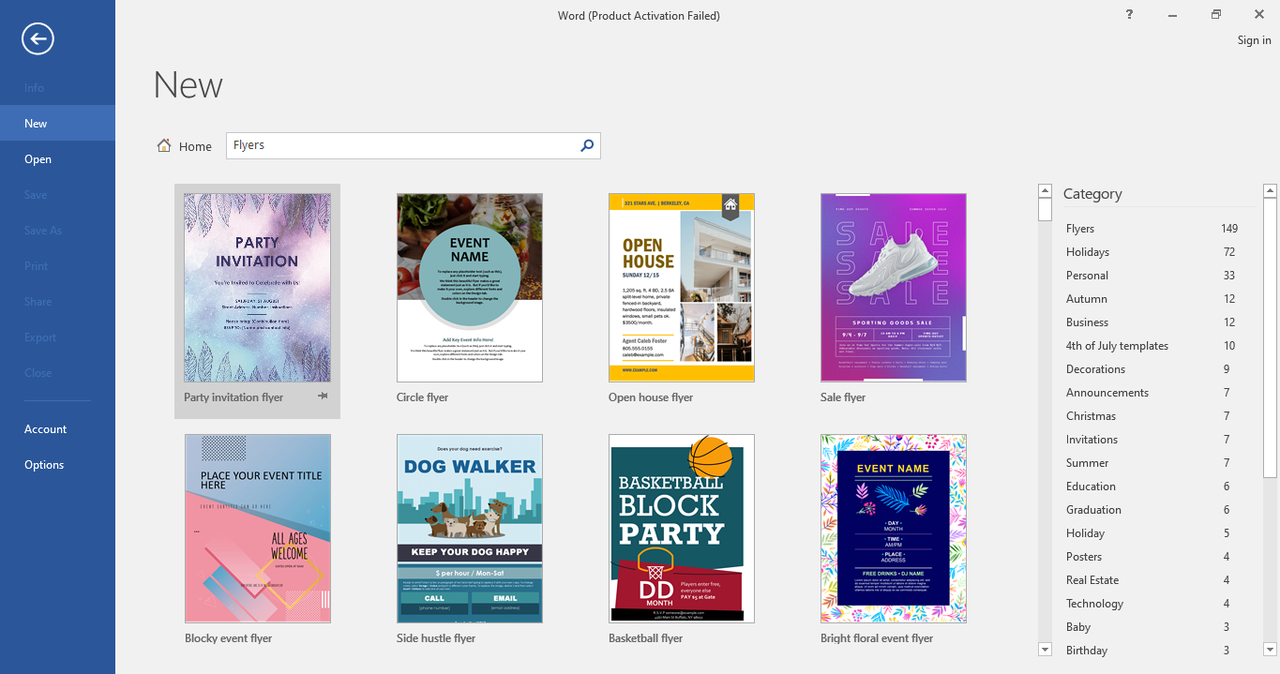1280x674 pixels.
Task: Restore down the Word window
Action: (x=1216, y=15)
